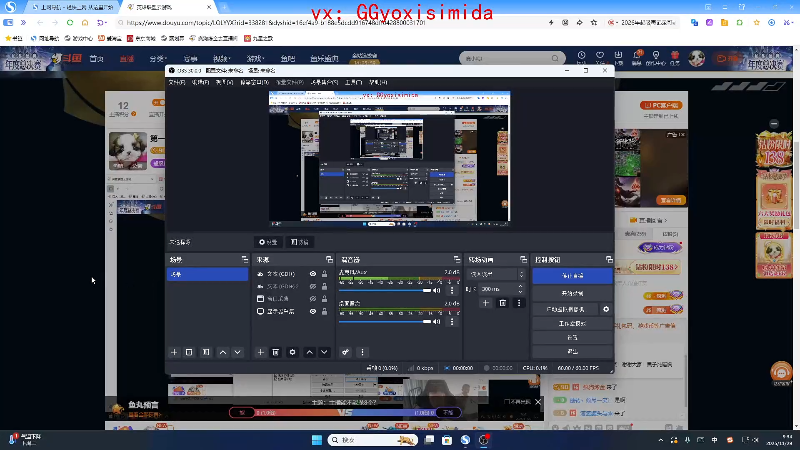Delete selected source with Sources trash icon
The width and height of the screenshot is (800, 450).
(276, 353)
